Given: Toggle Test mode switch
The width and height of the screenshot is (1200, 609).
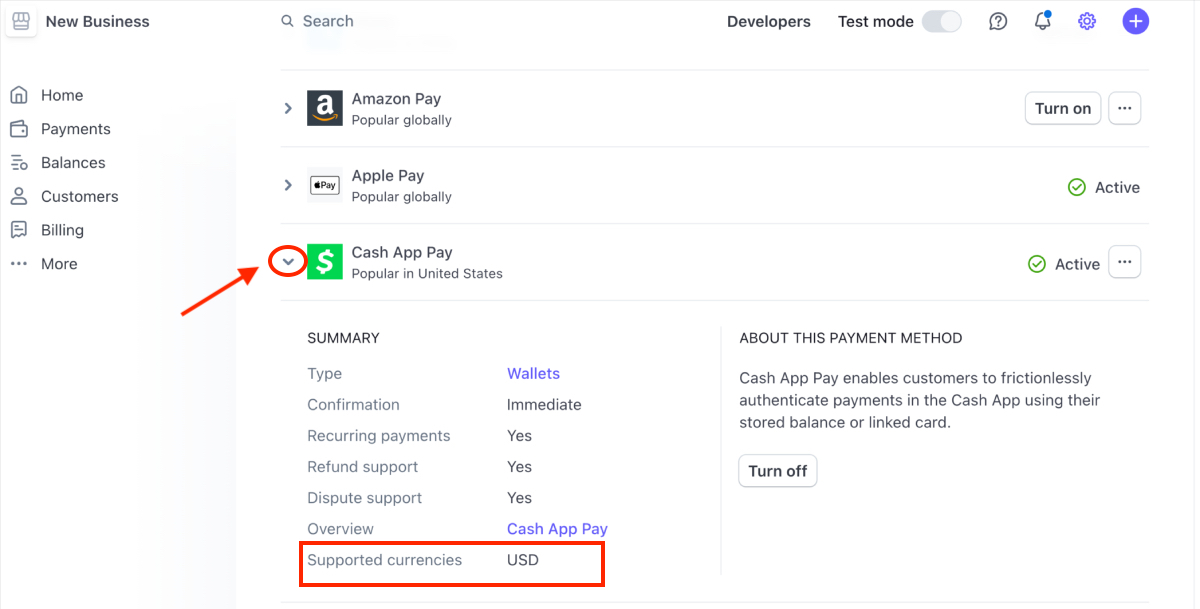Looking at the screenshot, I should click(x=941, y=21).
